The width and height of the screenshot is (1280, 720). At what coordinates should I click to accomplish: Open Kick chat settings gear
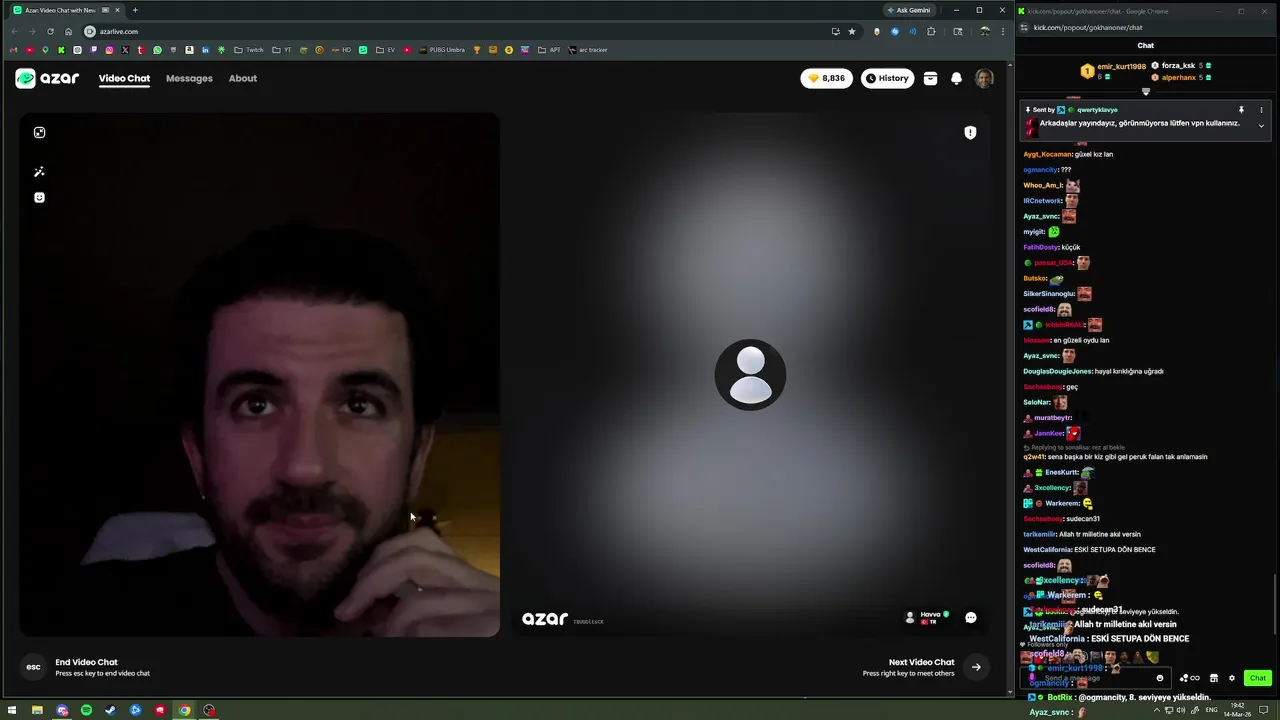click(1232, 678)
